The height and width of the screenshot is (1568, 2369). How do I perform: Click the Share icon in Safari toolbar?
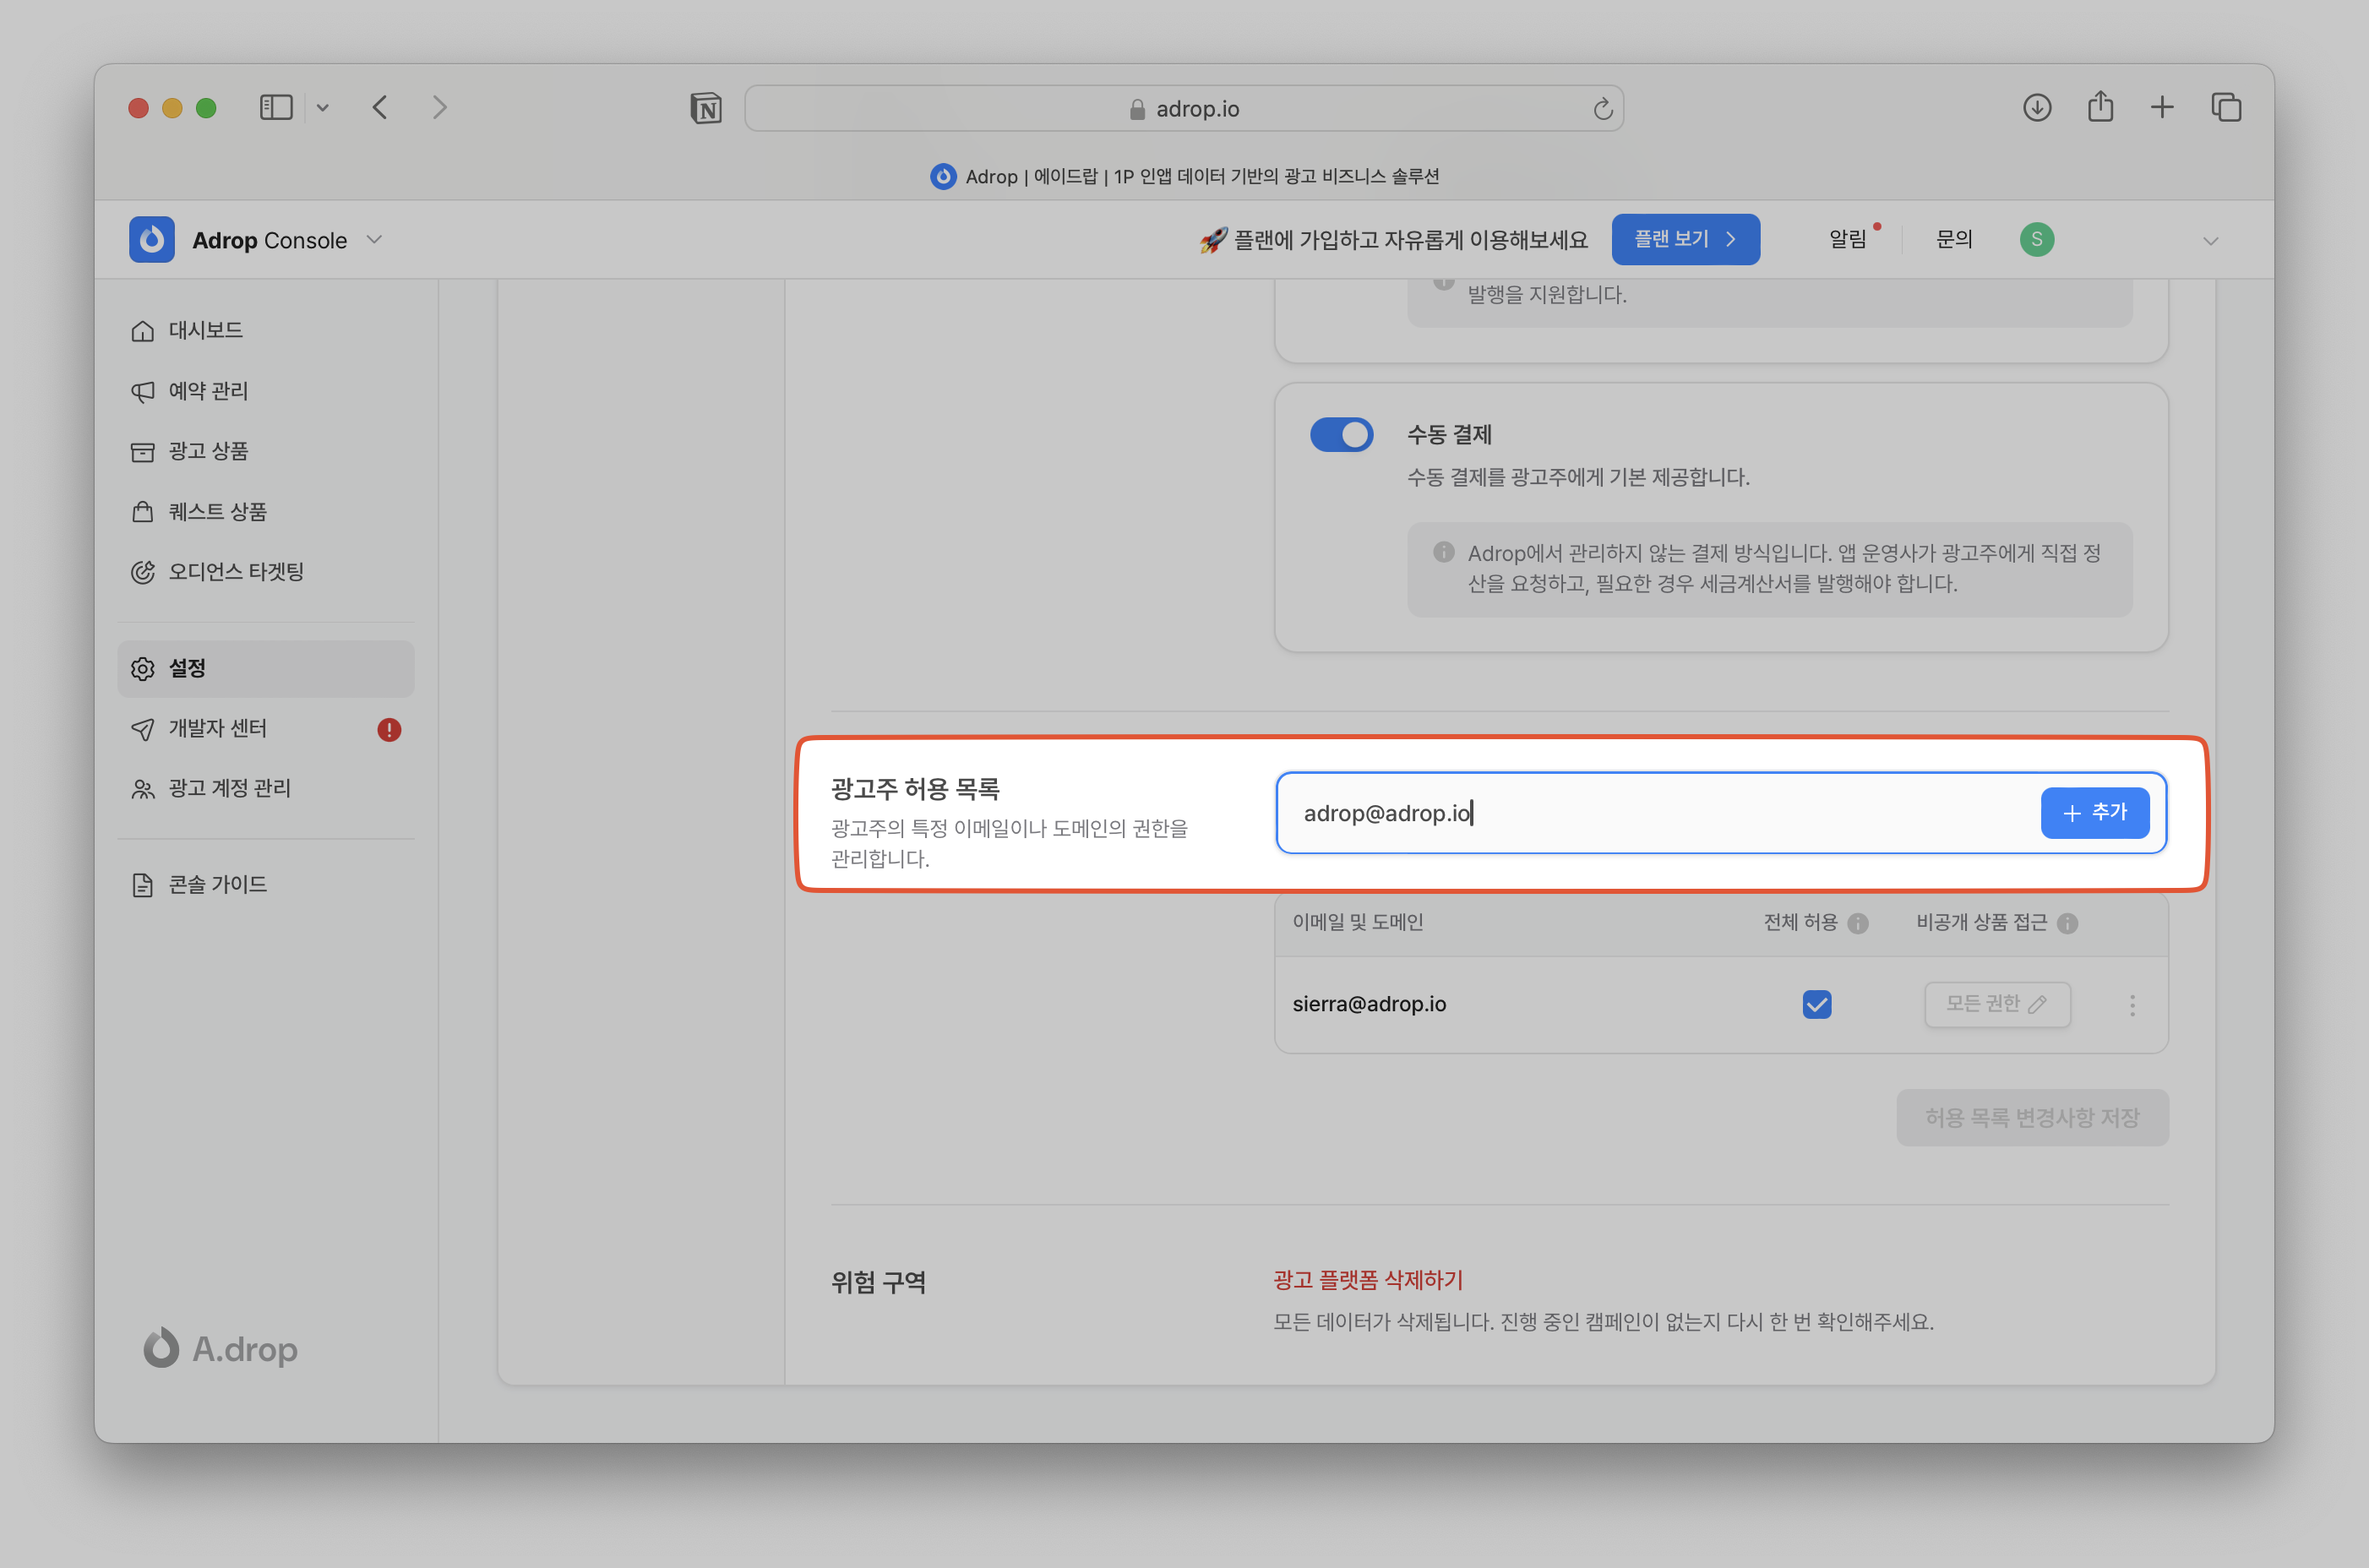click(2100, 107)
